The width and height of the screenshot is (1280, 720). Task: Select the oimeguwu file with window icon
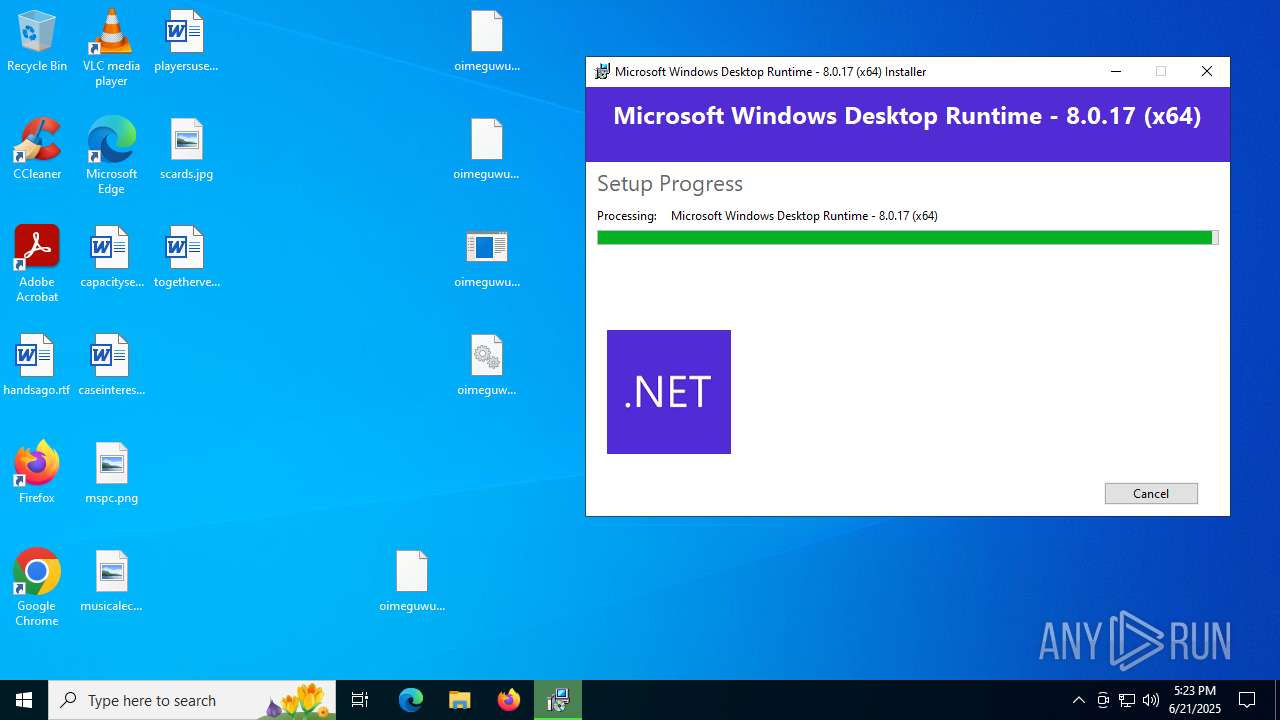pos(487,258)
